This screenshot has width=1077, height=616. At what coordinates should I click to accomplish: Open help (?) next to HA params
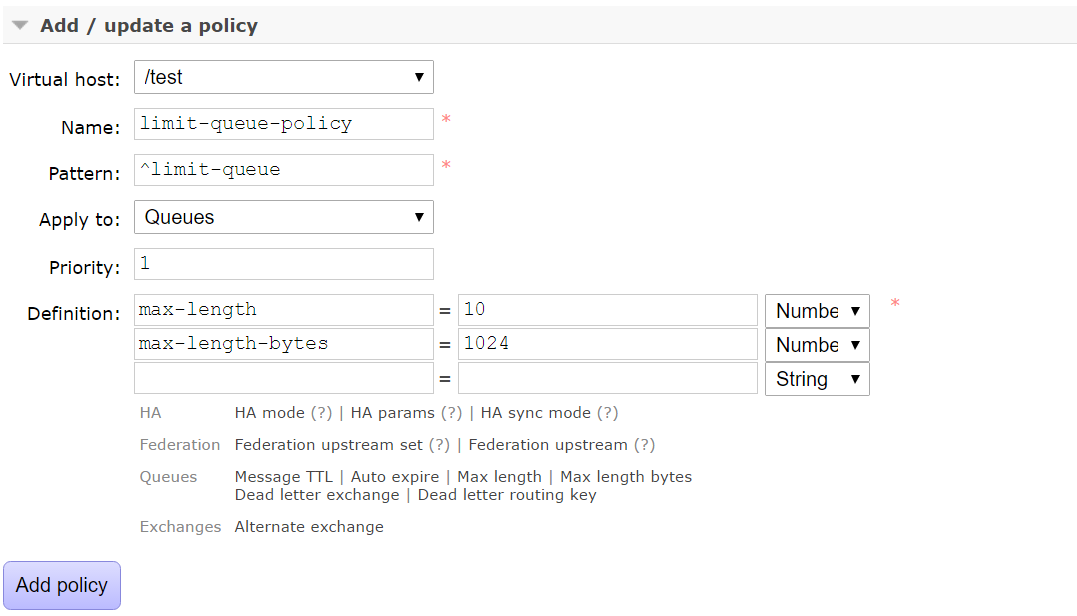coord(452,413)
